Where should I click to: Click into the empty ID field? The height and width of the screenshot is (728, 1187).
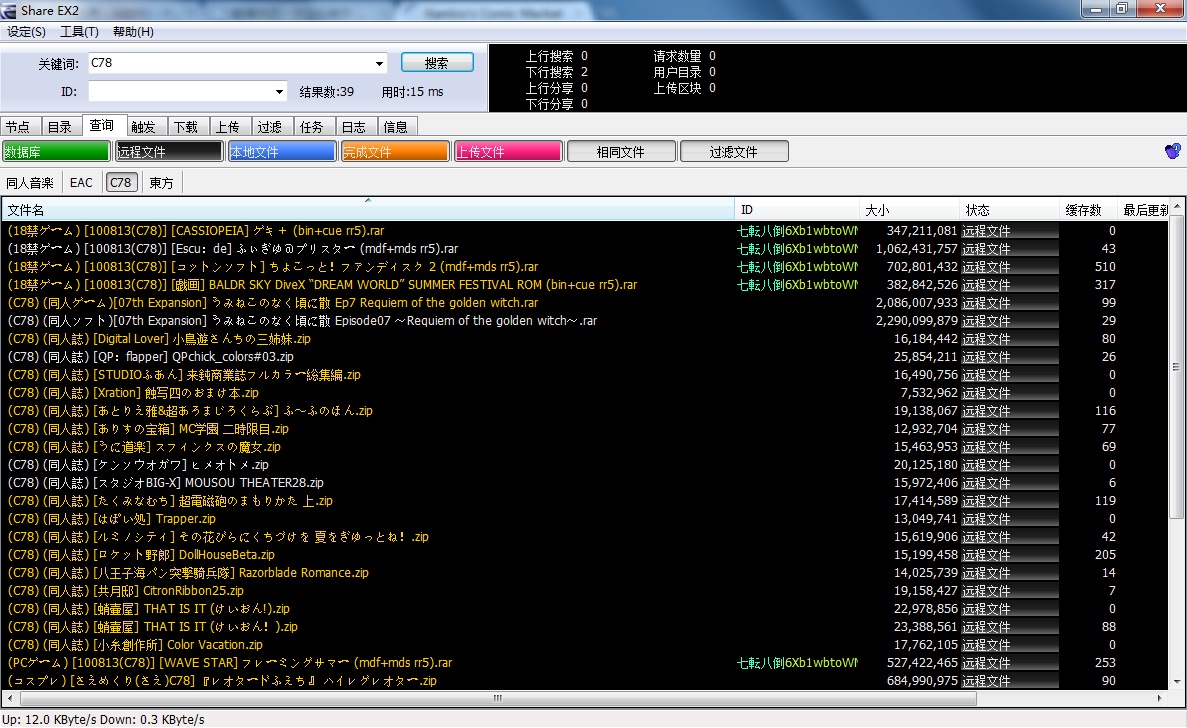pos(181,92)
